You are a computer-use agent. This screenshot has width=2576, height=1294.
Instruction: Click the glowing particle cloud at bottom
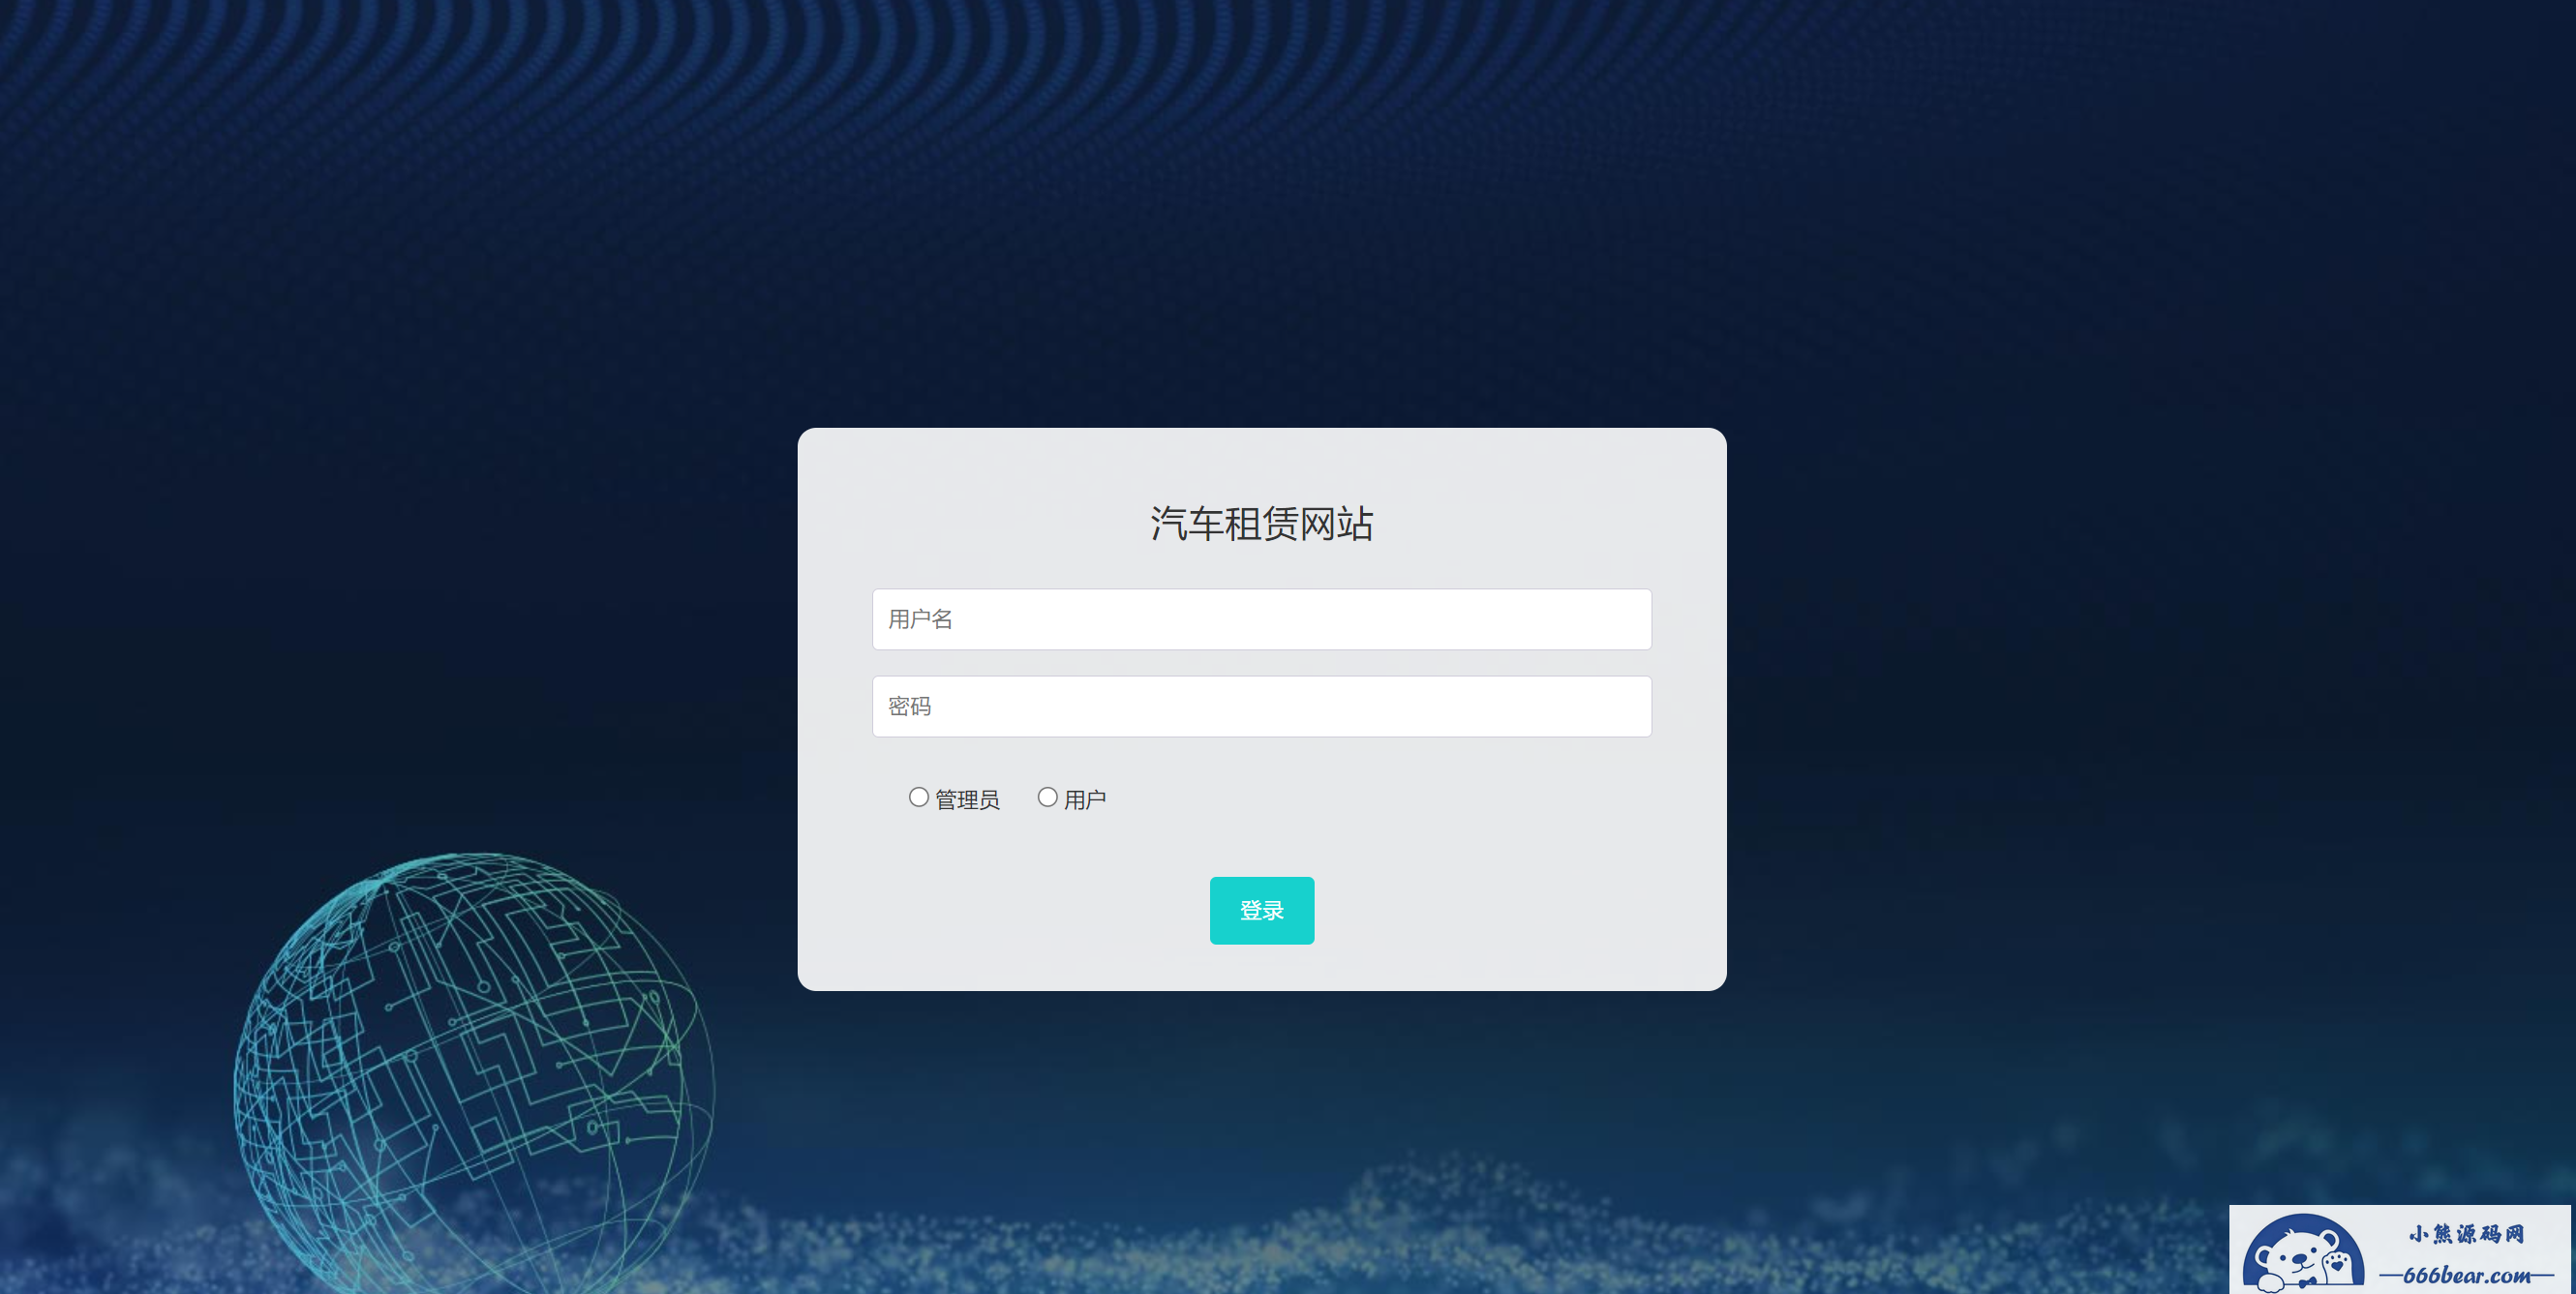pos(1500,1230)
